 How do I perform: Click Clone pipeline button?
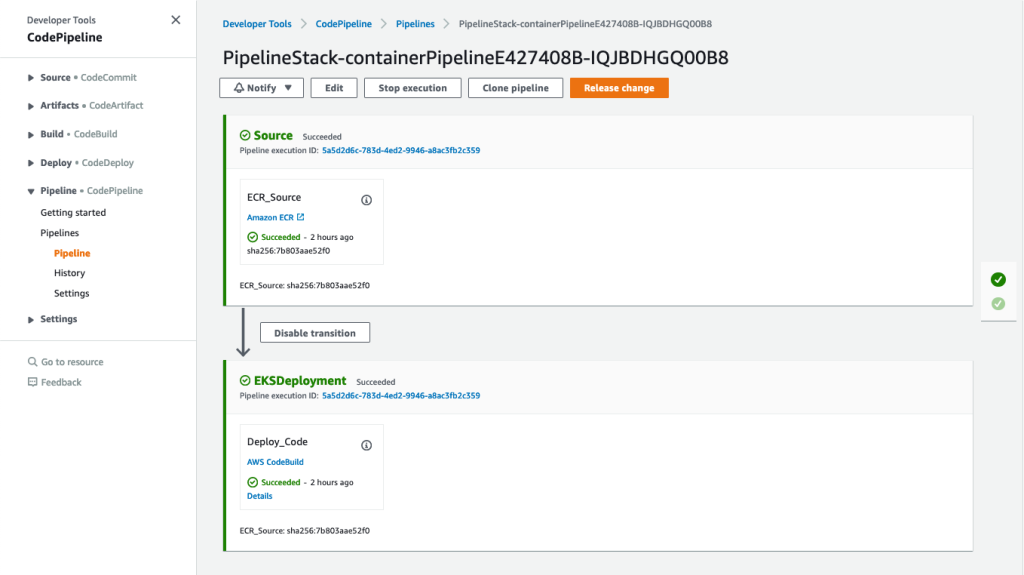point(515,88)
